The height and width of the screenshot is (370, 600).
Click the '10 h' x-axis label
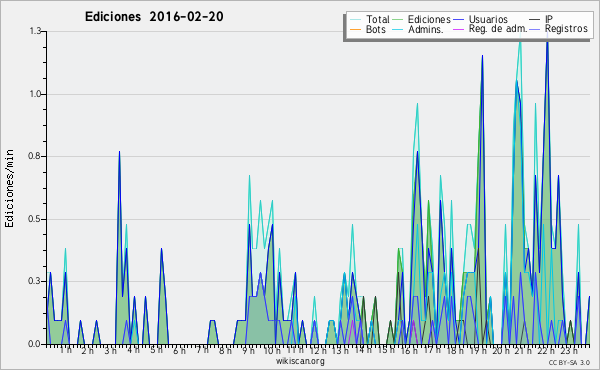[x=272, y=351]
